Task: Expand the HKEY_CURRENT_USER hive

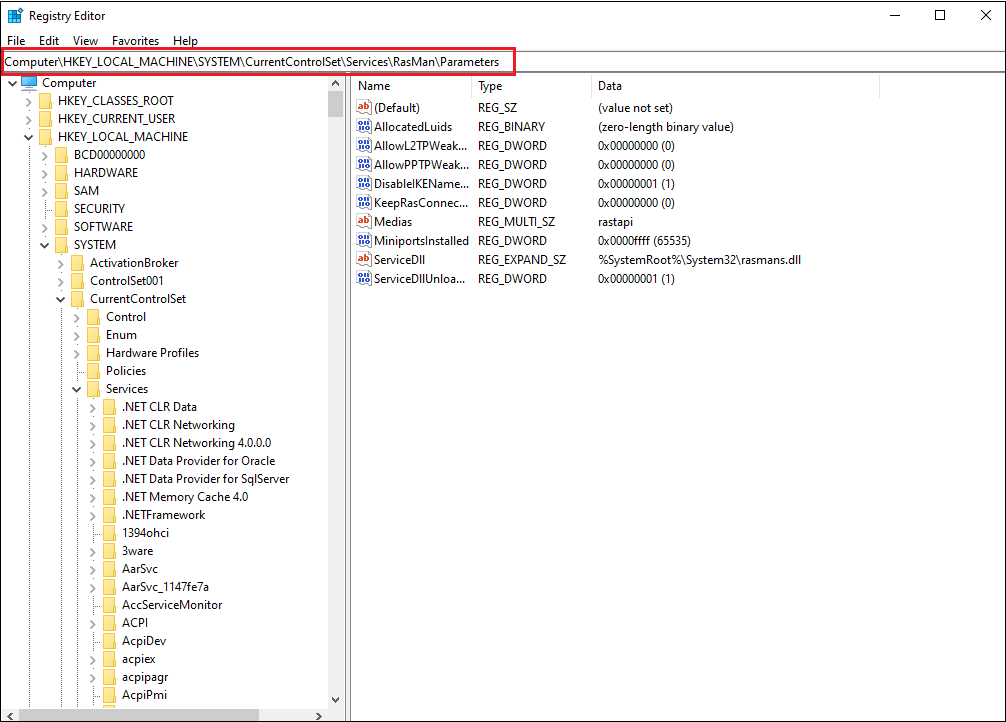Action: click(x=28, y=119)
